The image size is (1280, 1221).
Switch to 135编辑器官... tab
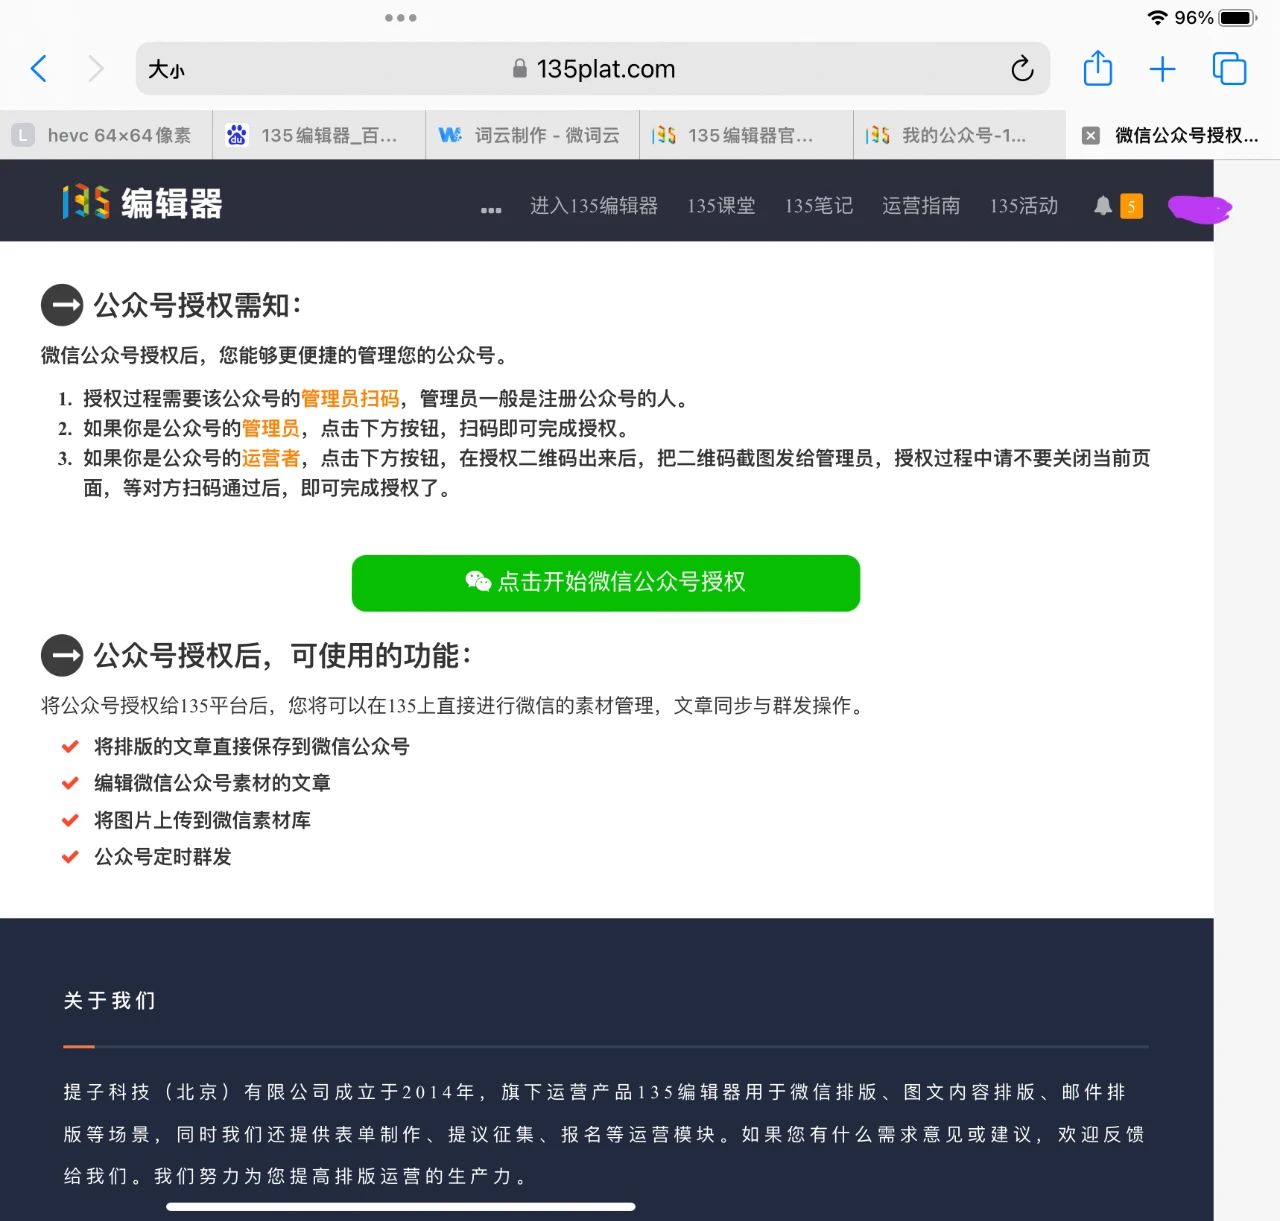pyautogui.click(x=746, y=135)
